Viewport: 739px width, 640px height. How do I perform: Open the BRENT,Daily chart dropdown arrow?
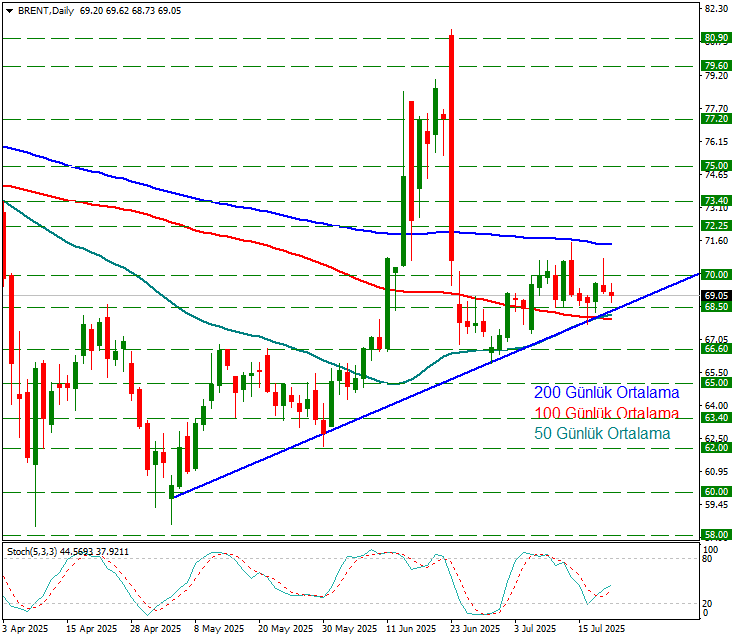click(x=9, y=11)
